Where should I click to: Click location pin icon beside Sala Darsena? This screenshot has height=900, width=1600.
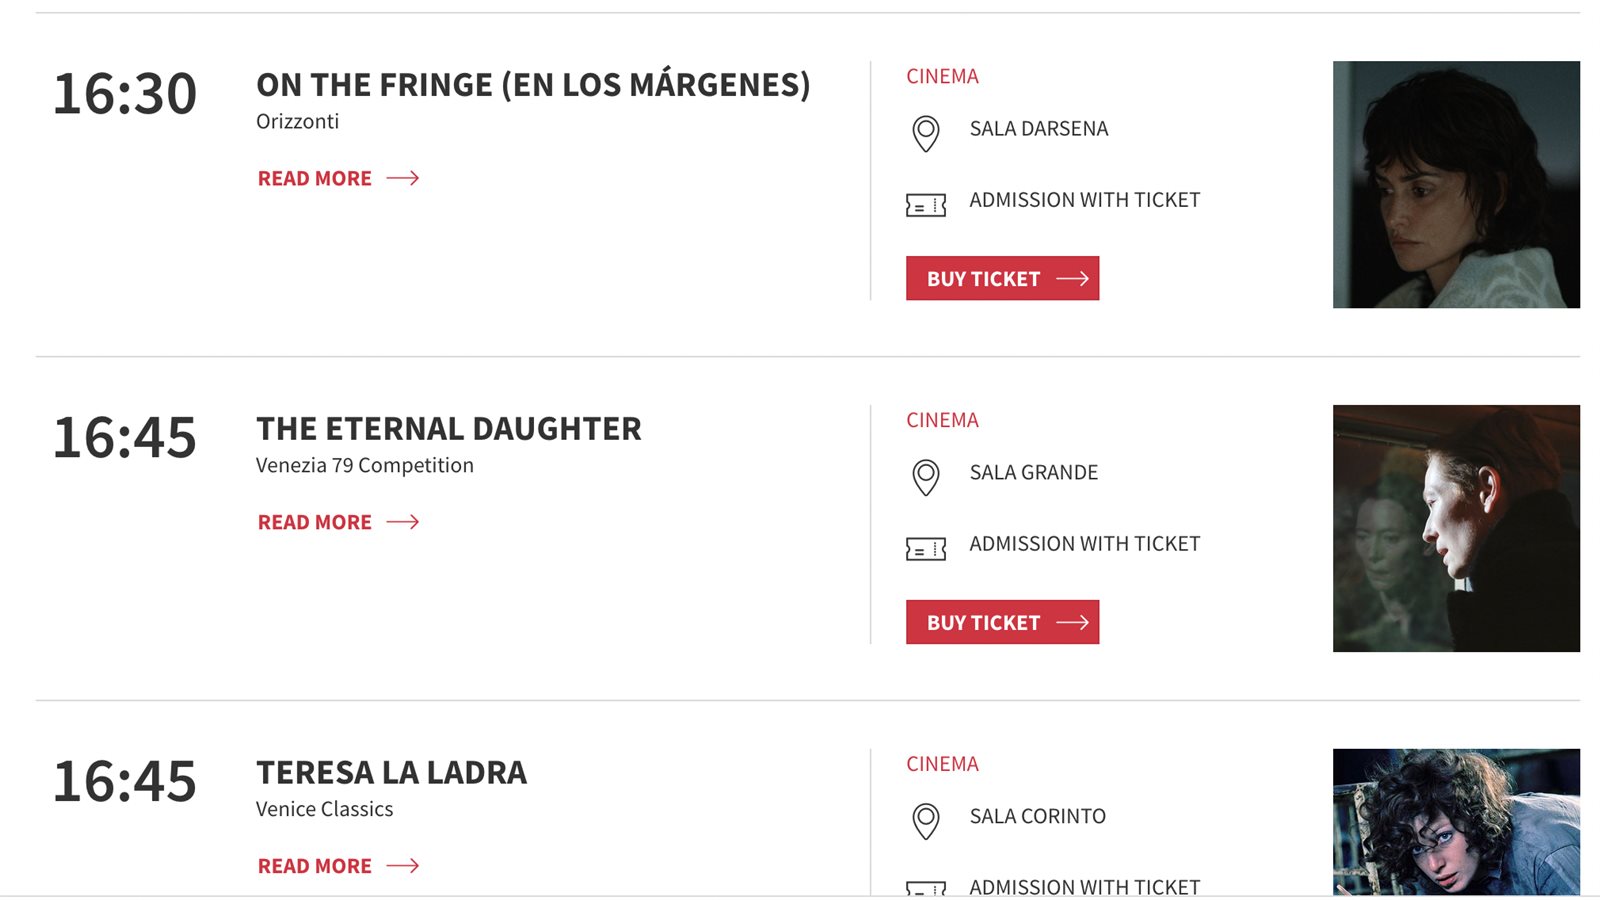[x=926, y=133]
